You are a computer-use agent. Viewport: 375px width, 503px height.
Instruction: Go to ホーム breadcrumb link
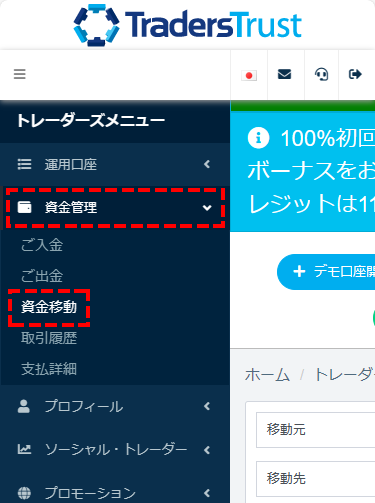[267, 375]
